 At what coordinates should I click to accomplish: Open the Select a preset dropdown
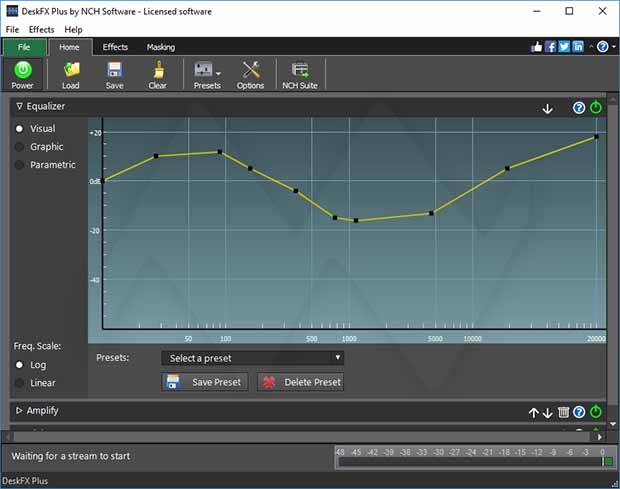pyautogui.click(x=252, y=358)
